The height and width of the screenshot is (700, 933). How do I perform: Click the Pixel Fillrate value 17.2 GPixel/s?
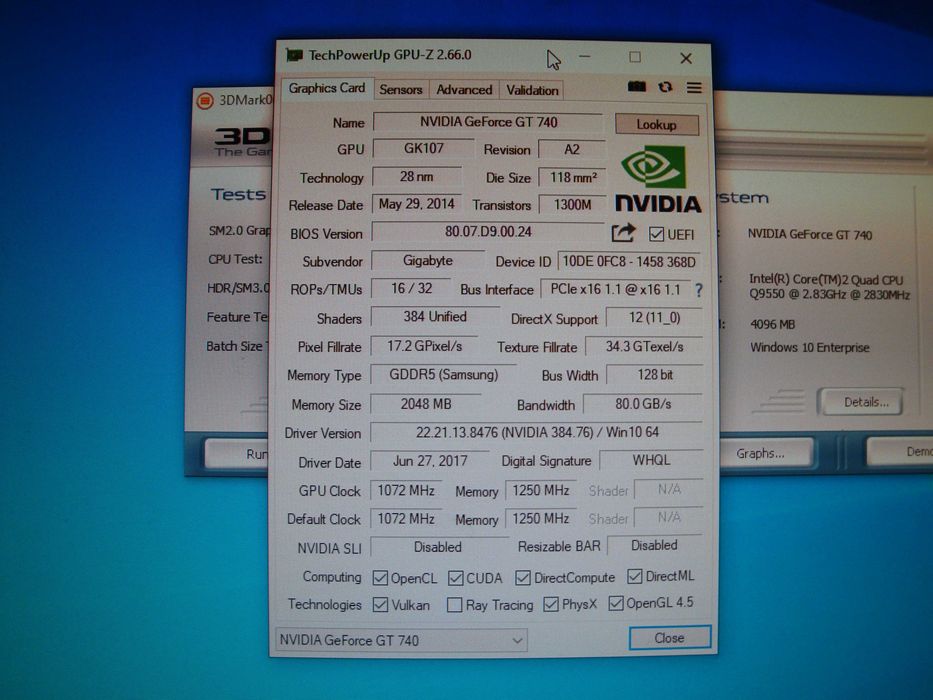coord(424,346)
